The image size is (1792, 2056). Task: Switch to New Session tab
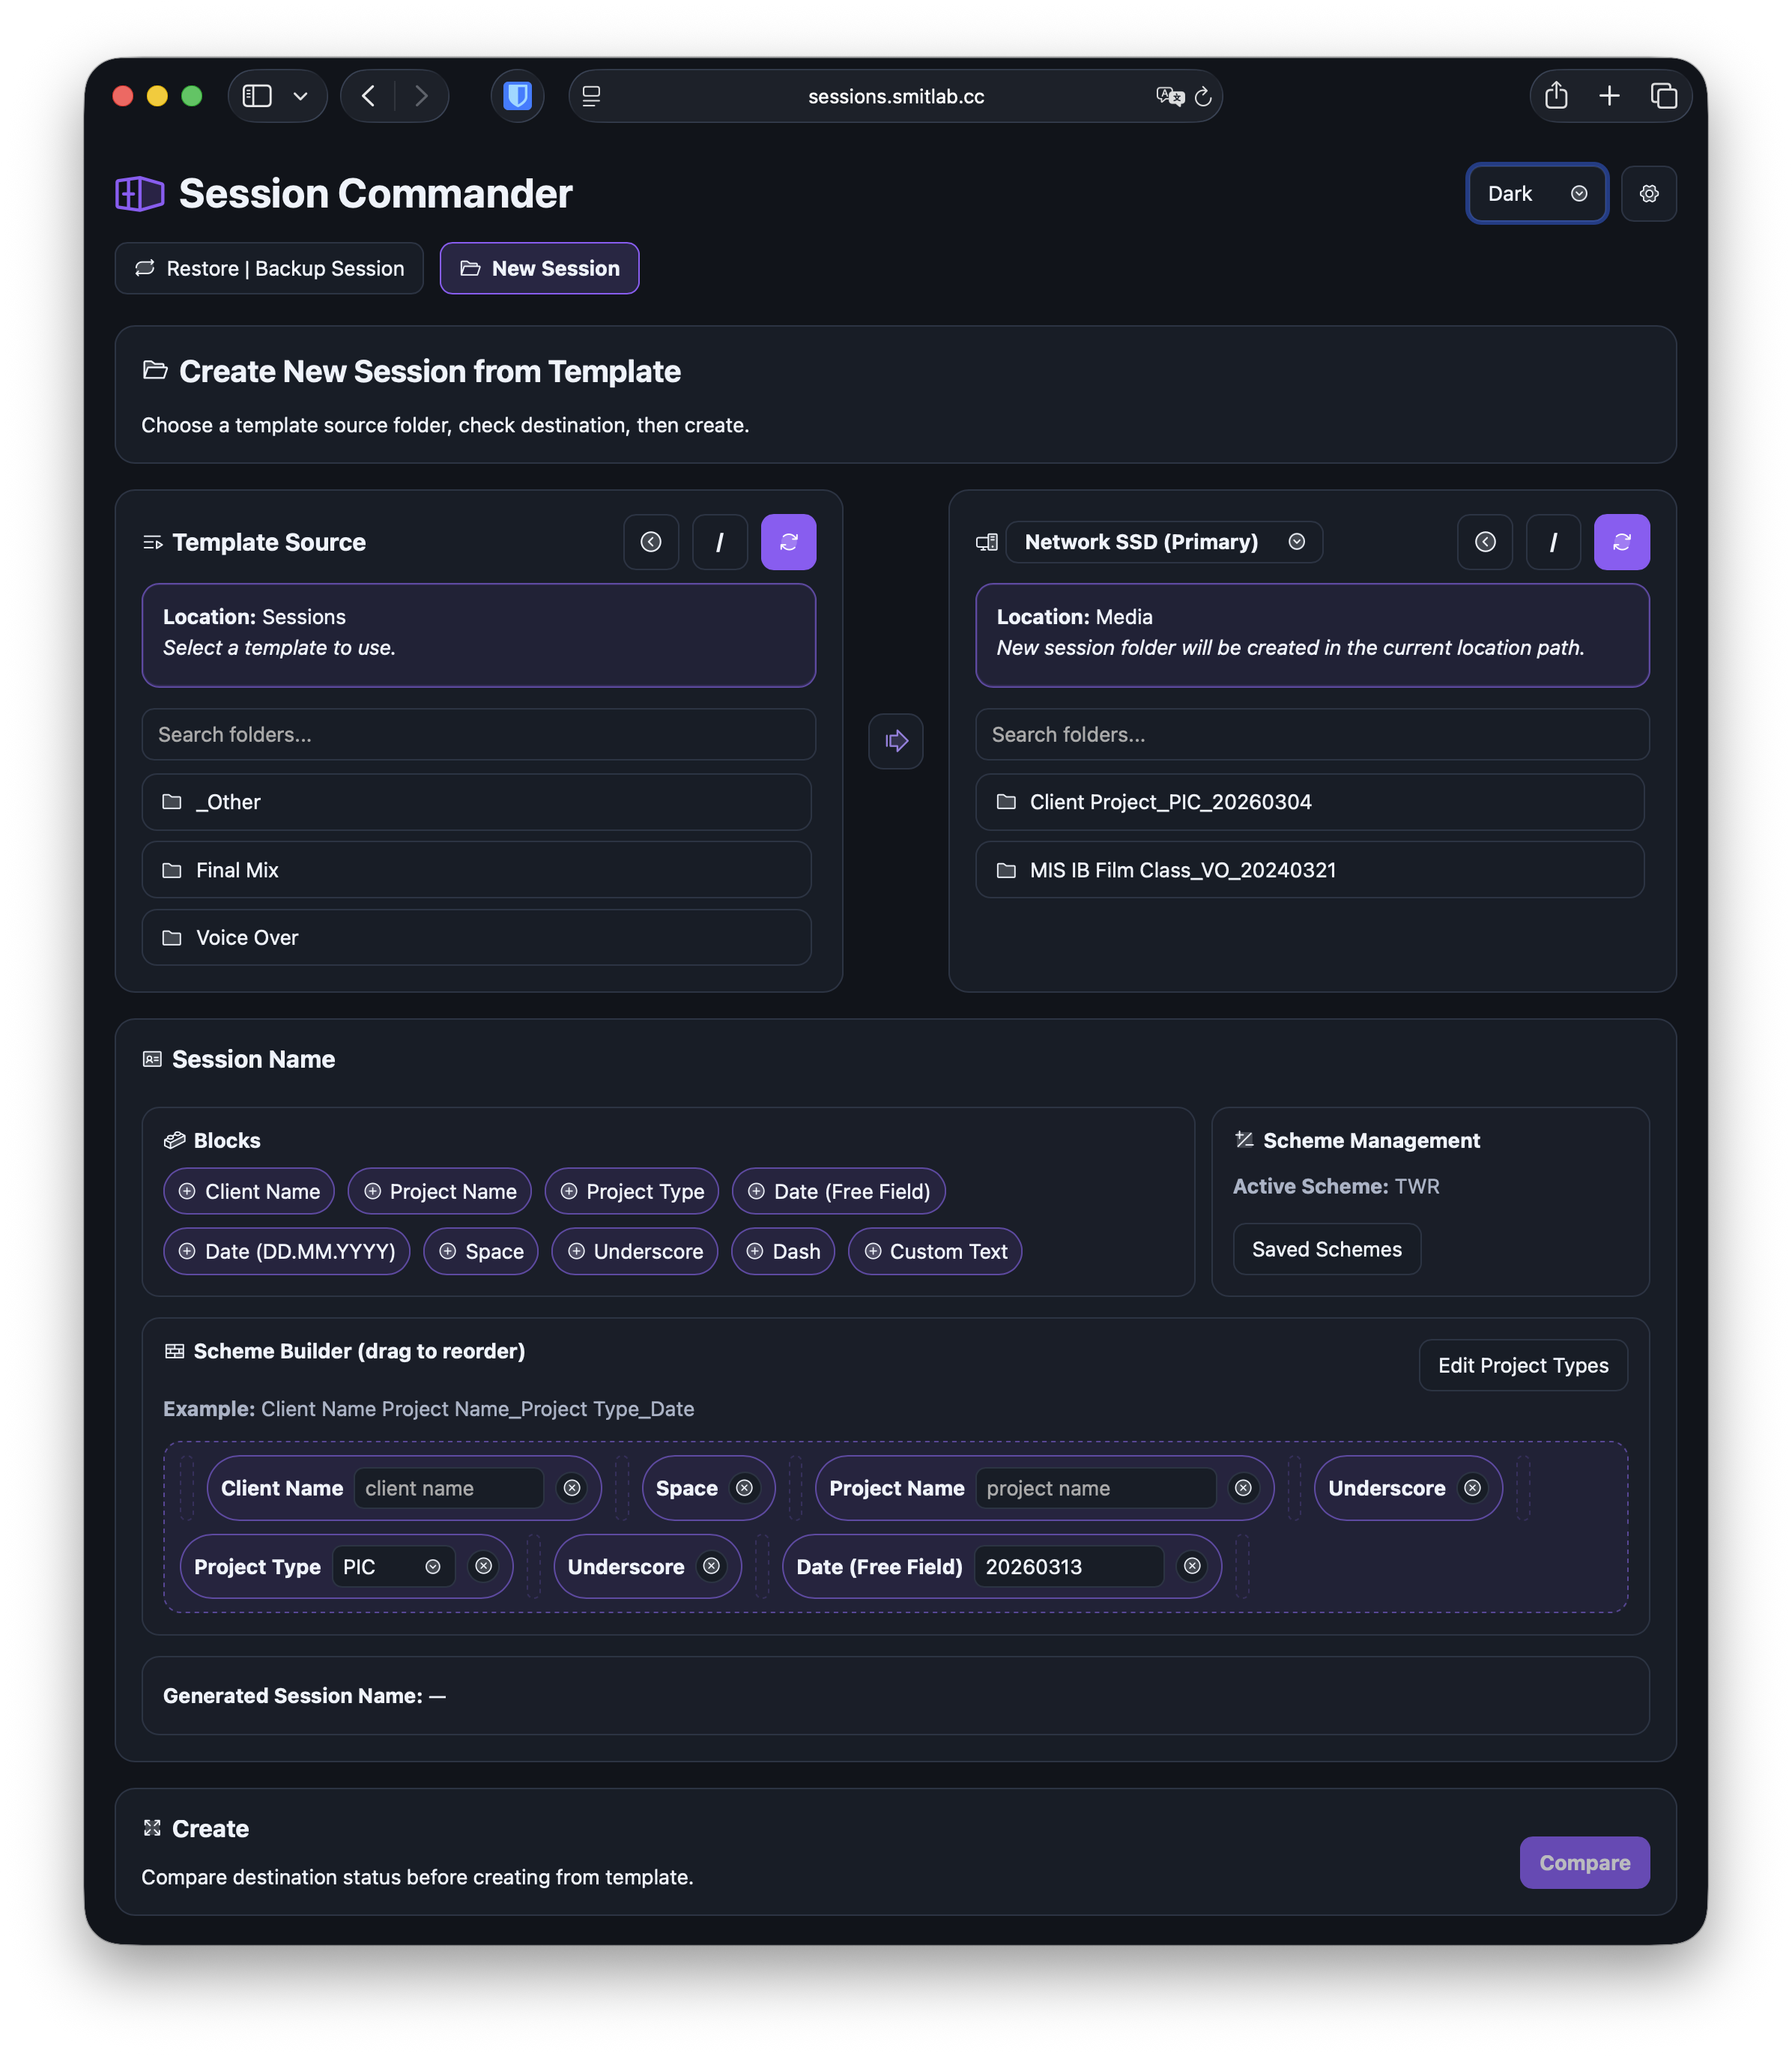[x=539, y=268]
